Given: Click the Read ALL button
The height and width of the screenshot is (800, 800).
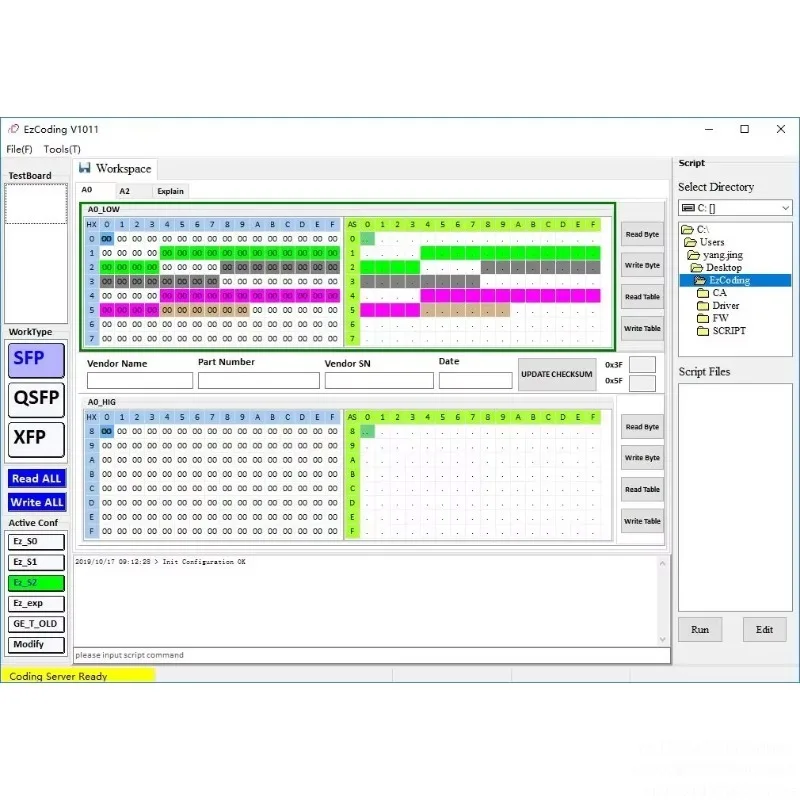Looking at the screenshot, I should coord(37,479).
